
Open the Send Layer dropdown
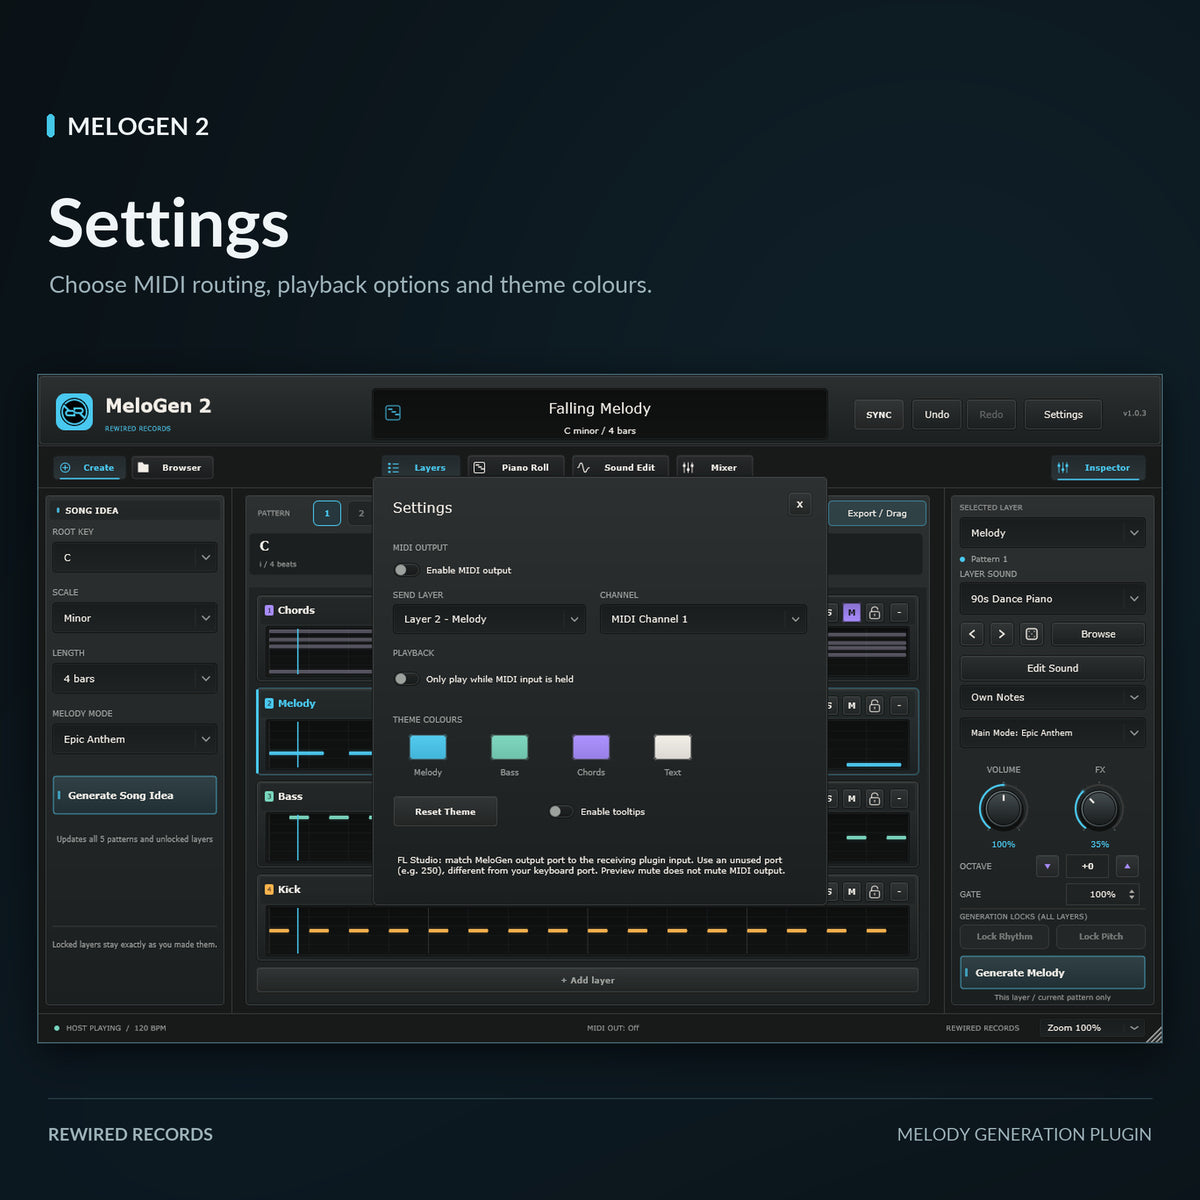click(x=489, y=619)
